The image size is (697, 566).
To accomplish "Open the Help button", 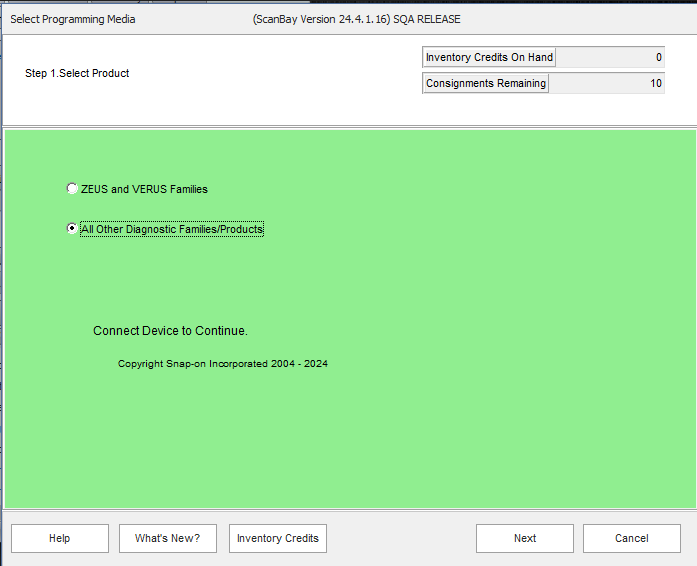I will click(x=60, y=538).
